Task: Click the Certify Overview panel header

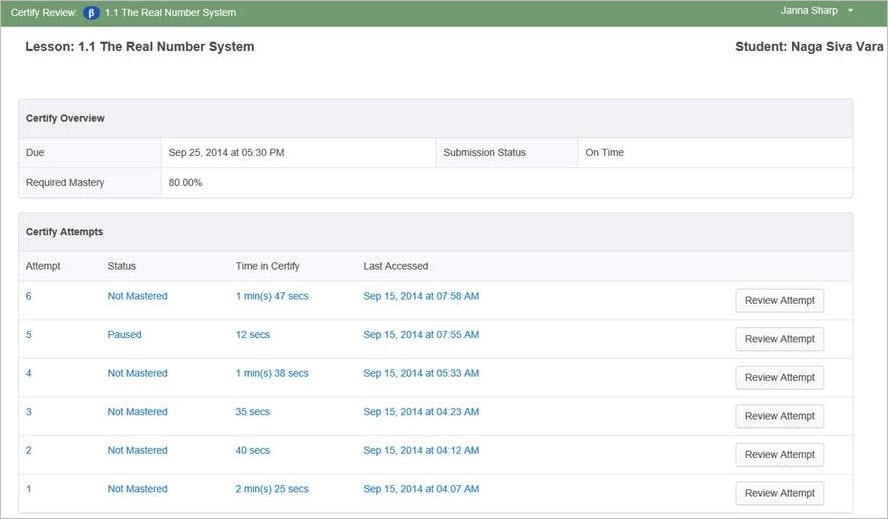Action: pyautogui.click(x=65, y=118)
